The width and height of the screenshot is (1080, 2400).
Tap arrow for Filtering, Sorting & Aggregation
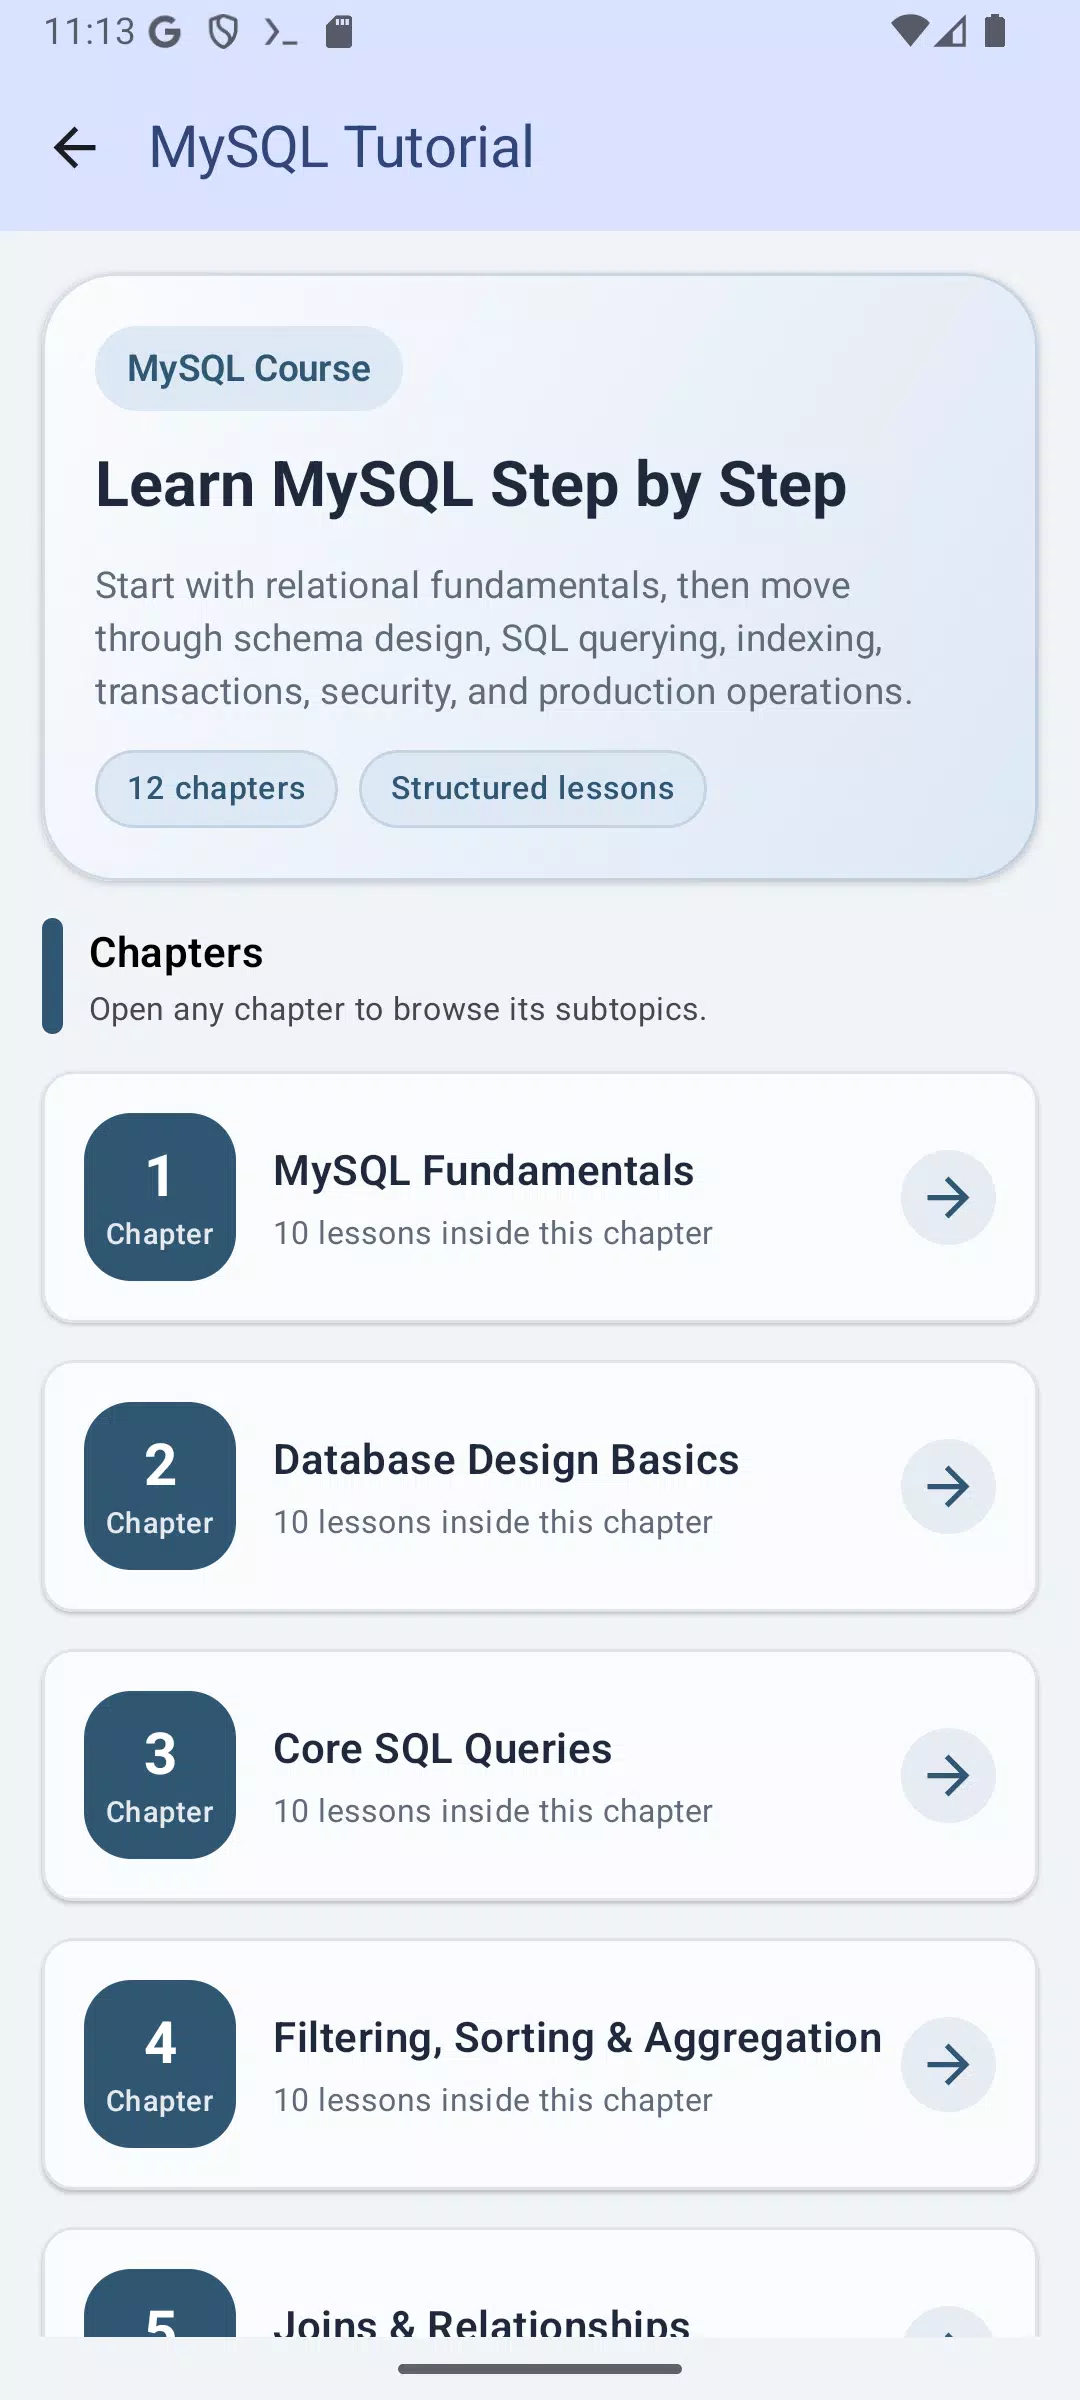pyautogui.click(x=948, y=2064)
